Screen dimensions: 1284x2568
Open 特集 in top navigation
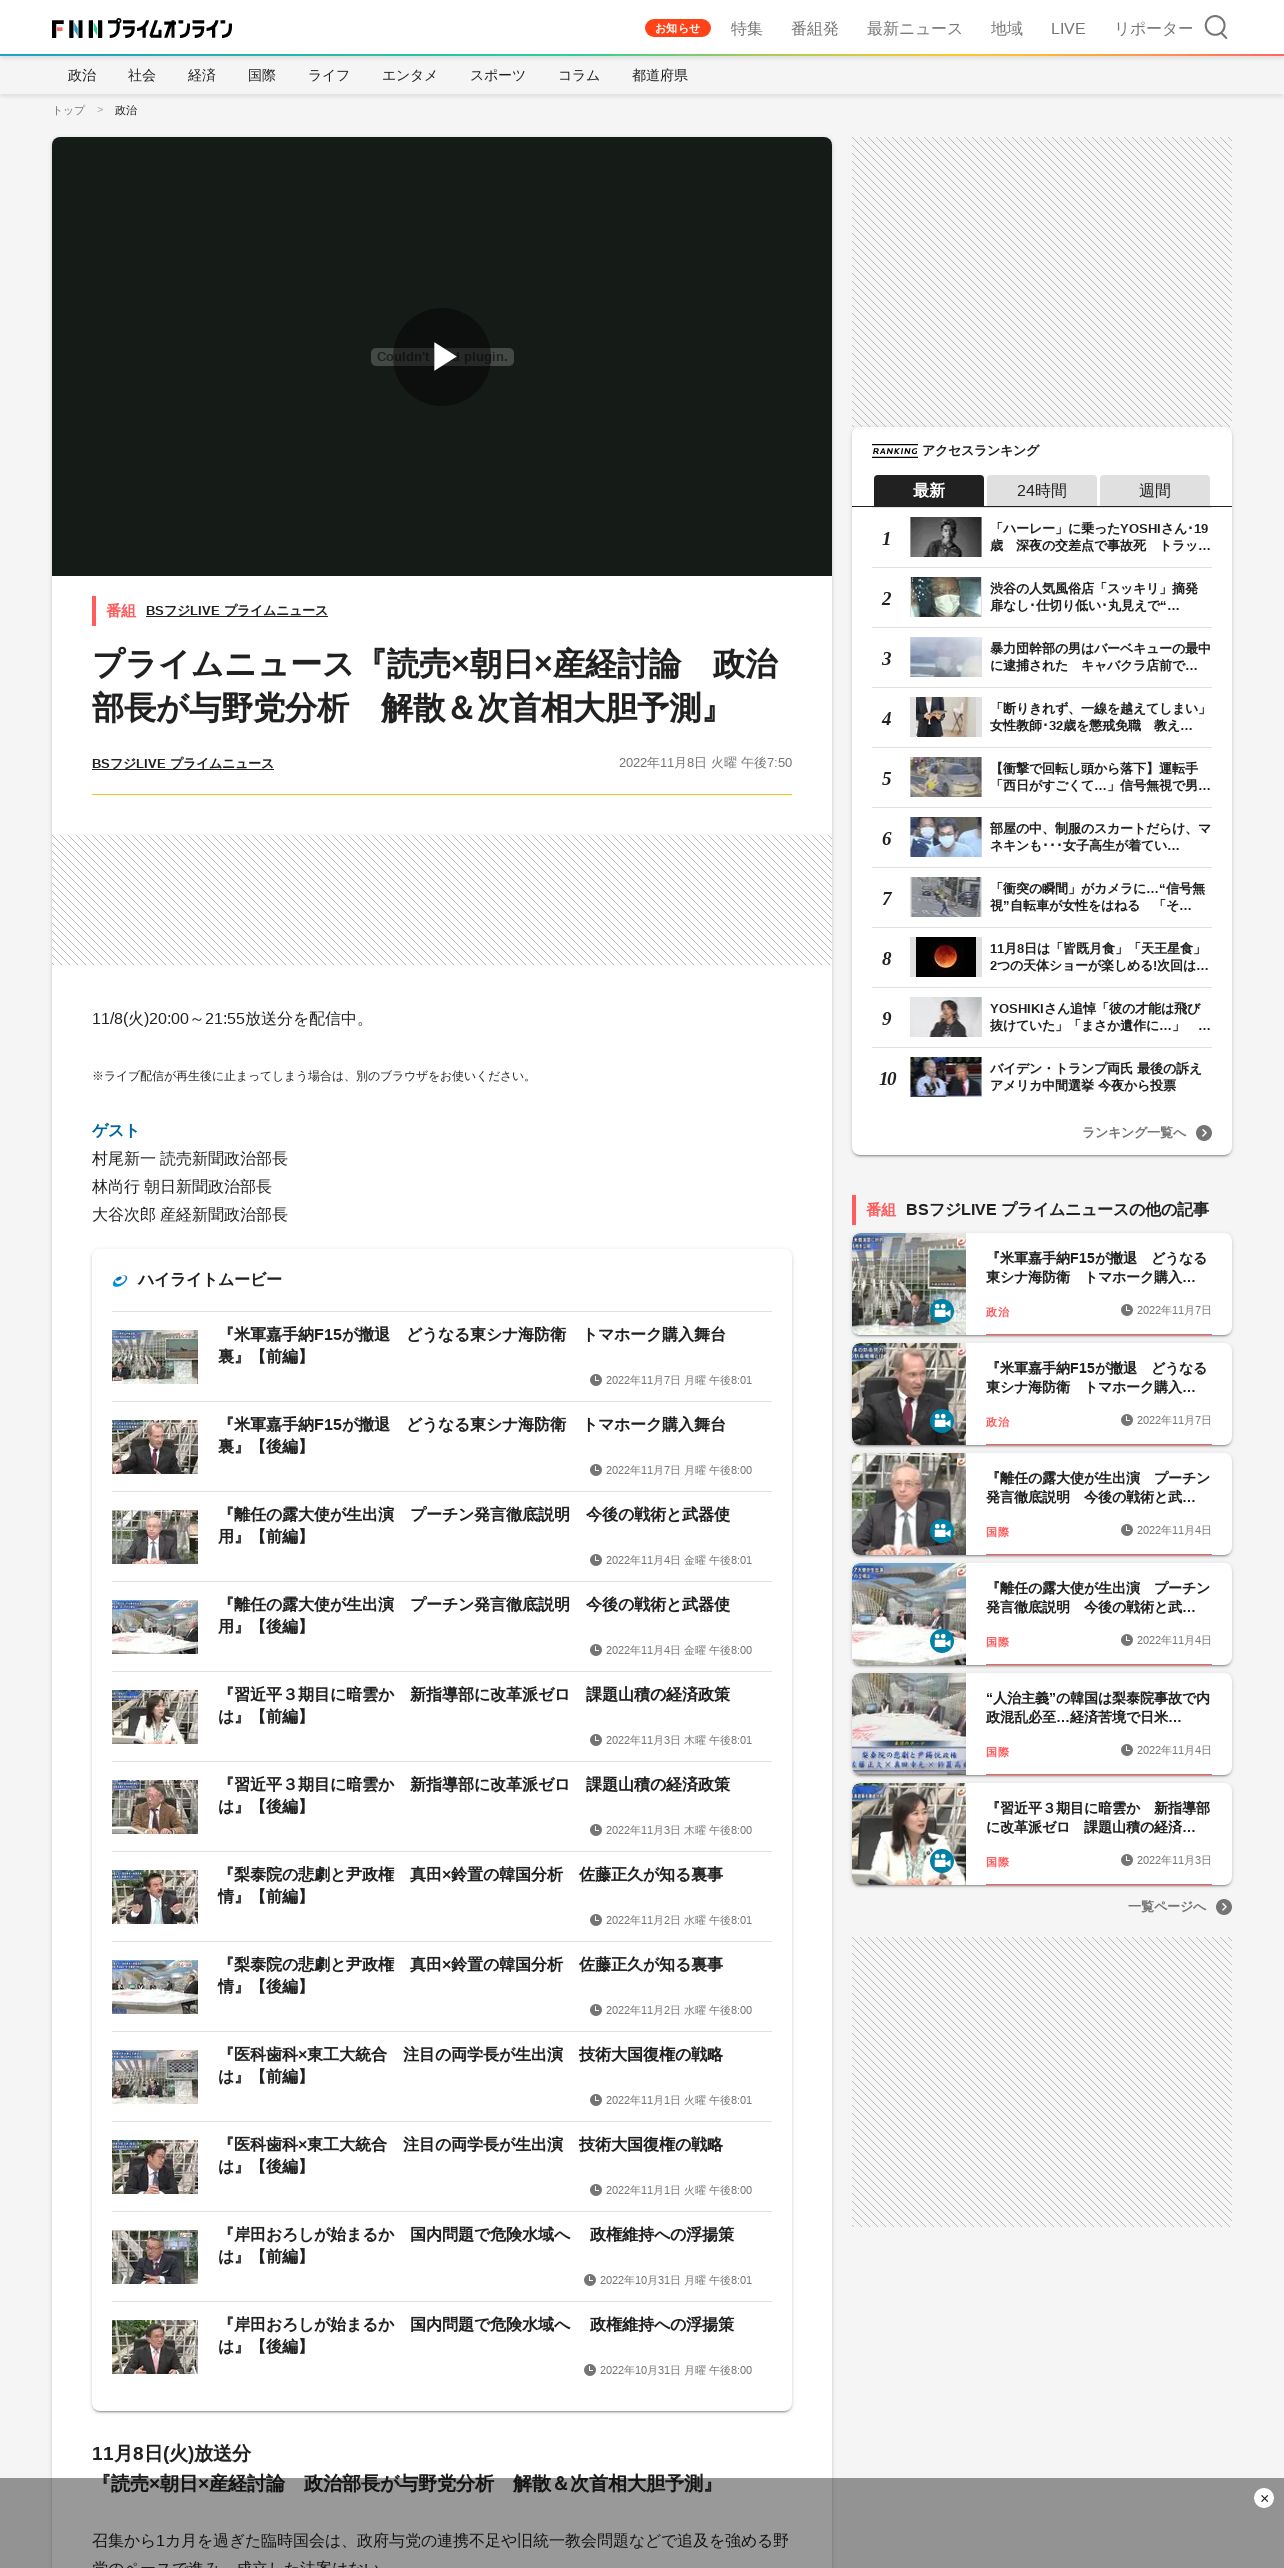(x=747, y=28)
